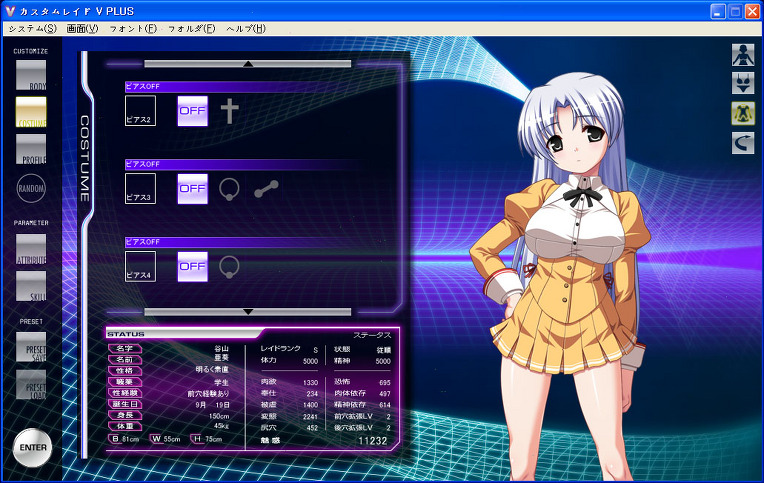Open the BODY customize panel

point(31,76)
